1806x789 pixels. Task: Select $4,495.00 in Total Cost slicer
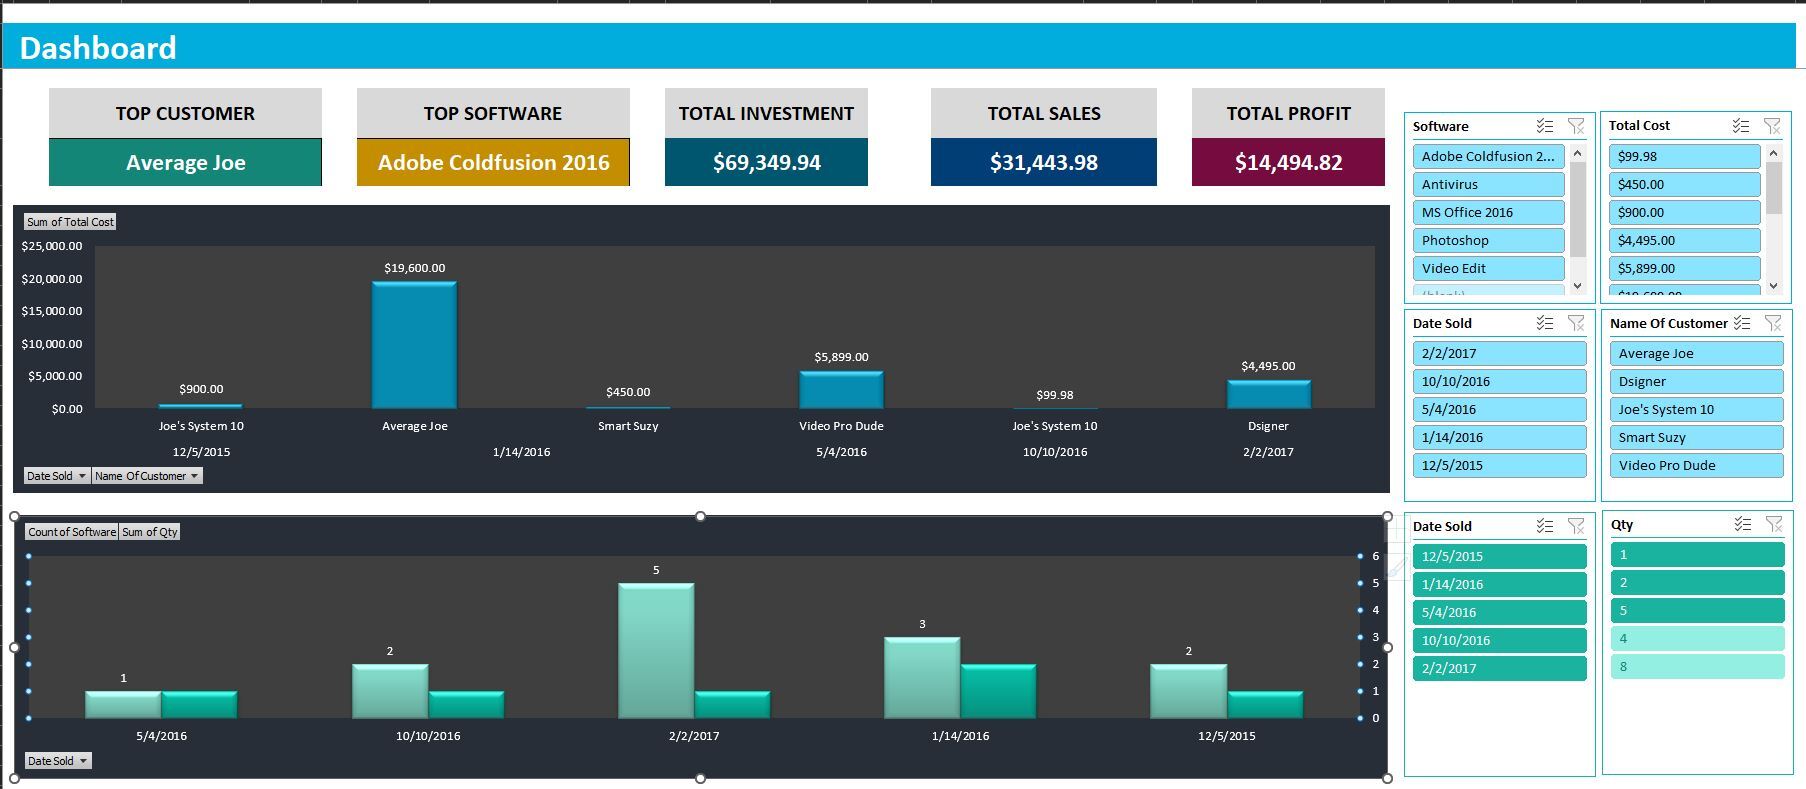(1684, 240)
